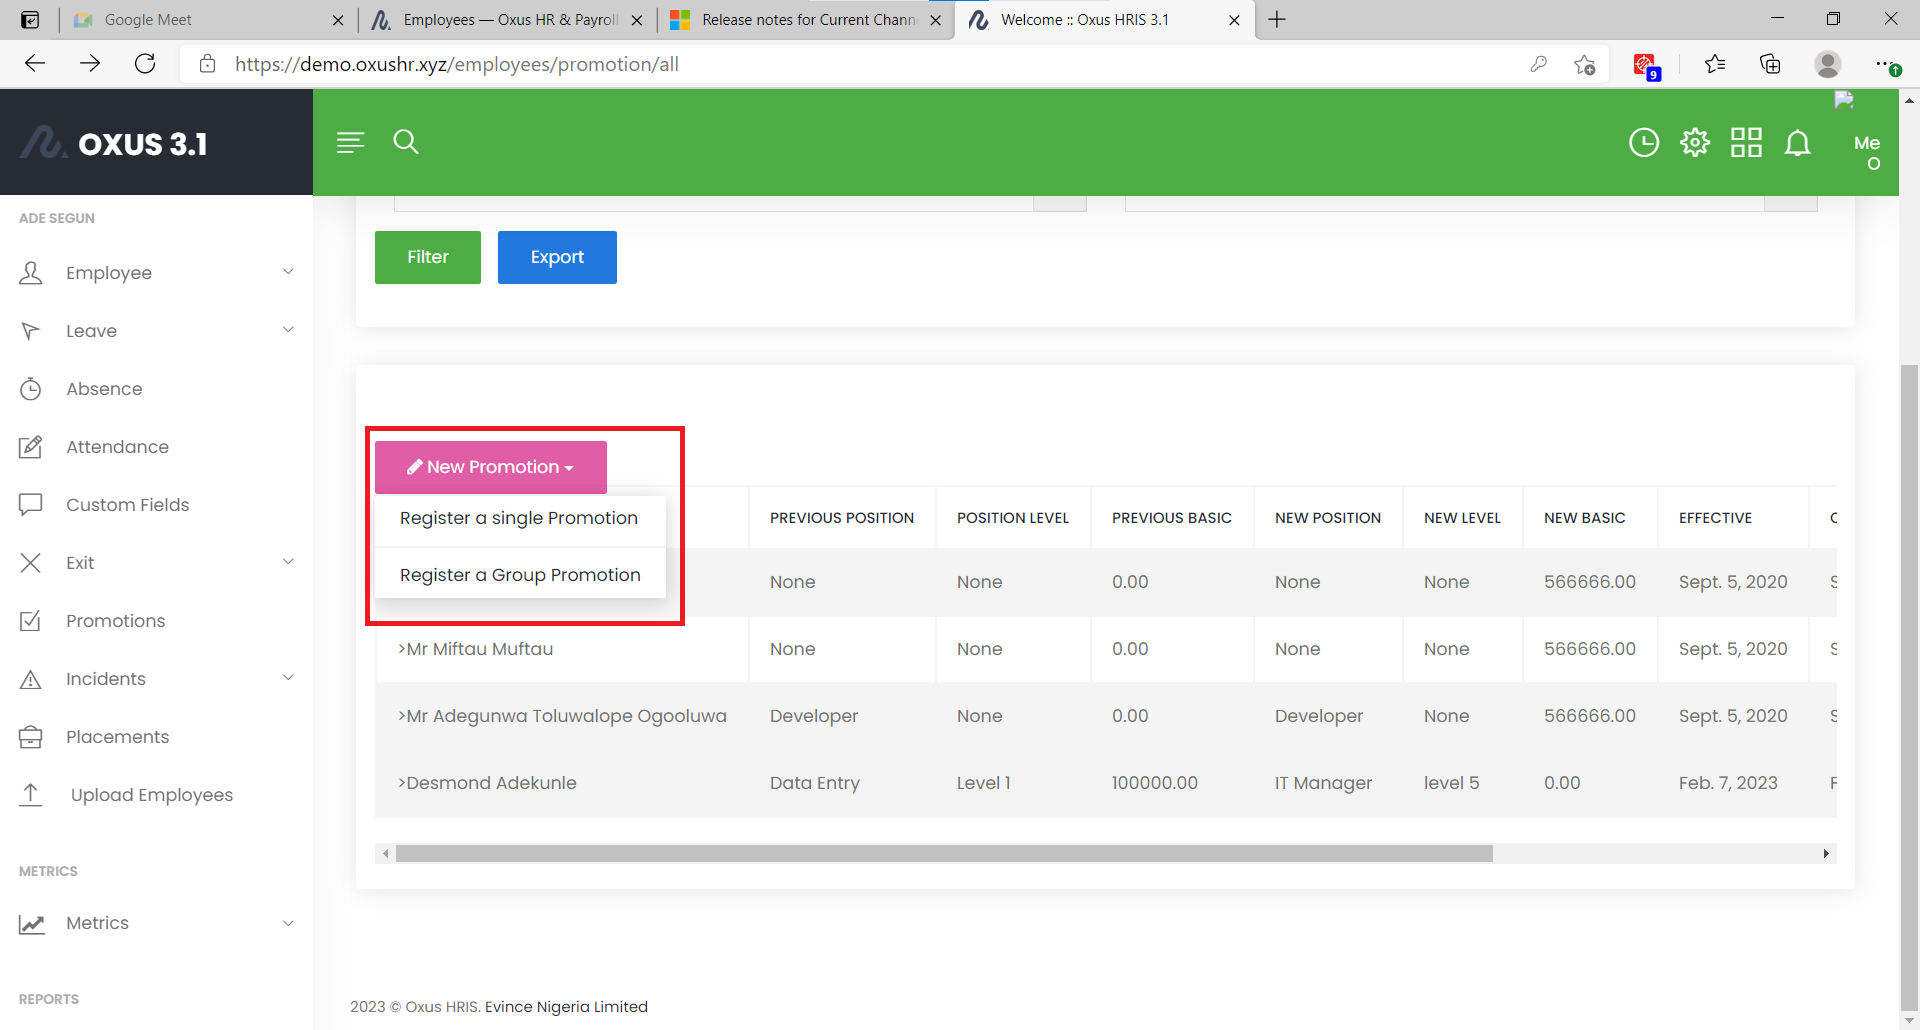Open Absence in the sidebar
1920x1030 pixels.
coord(104,389)
